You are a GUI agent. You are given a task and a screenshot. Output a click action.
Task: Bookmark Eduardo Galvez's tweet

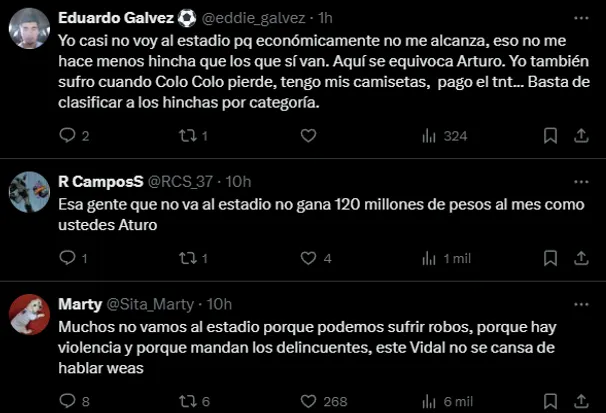click(549, 135)
